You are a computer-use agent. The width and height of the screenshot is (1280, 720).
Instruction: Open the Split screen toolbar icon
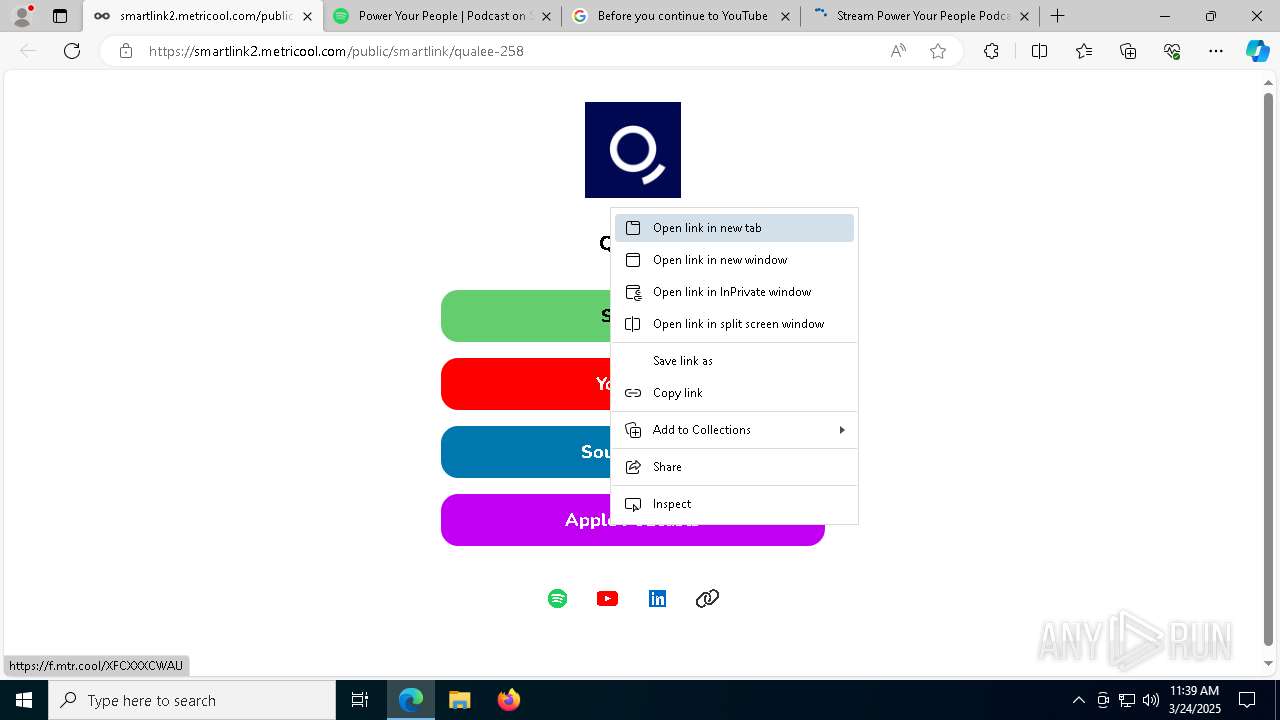click(1039, 51)
